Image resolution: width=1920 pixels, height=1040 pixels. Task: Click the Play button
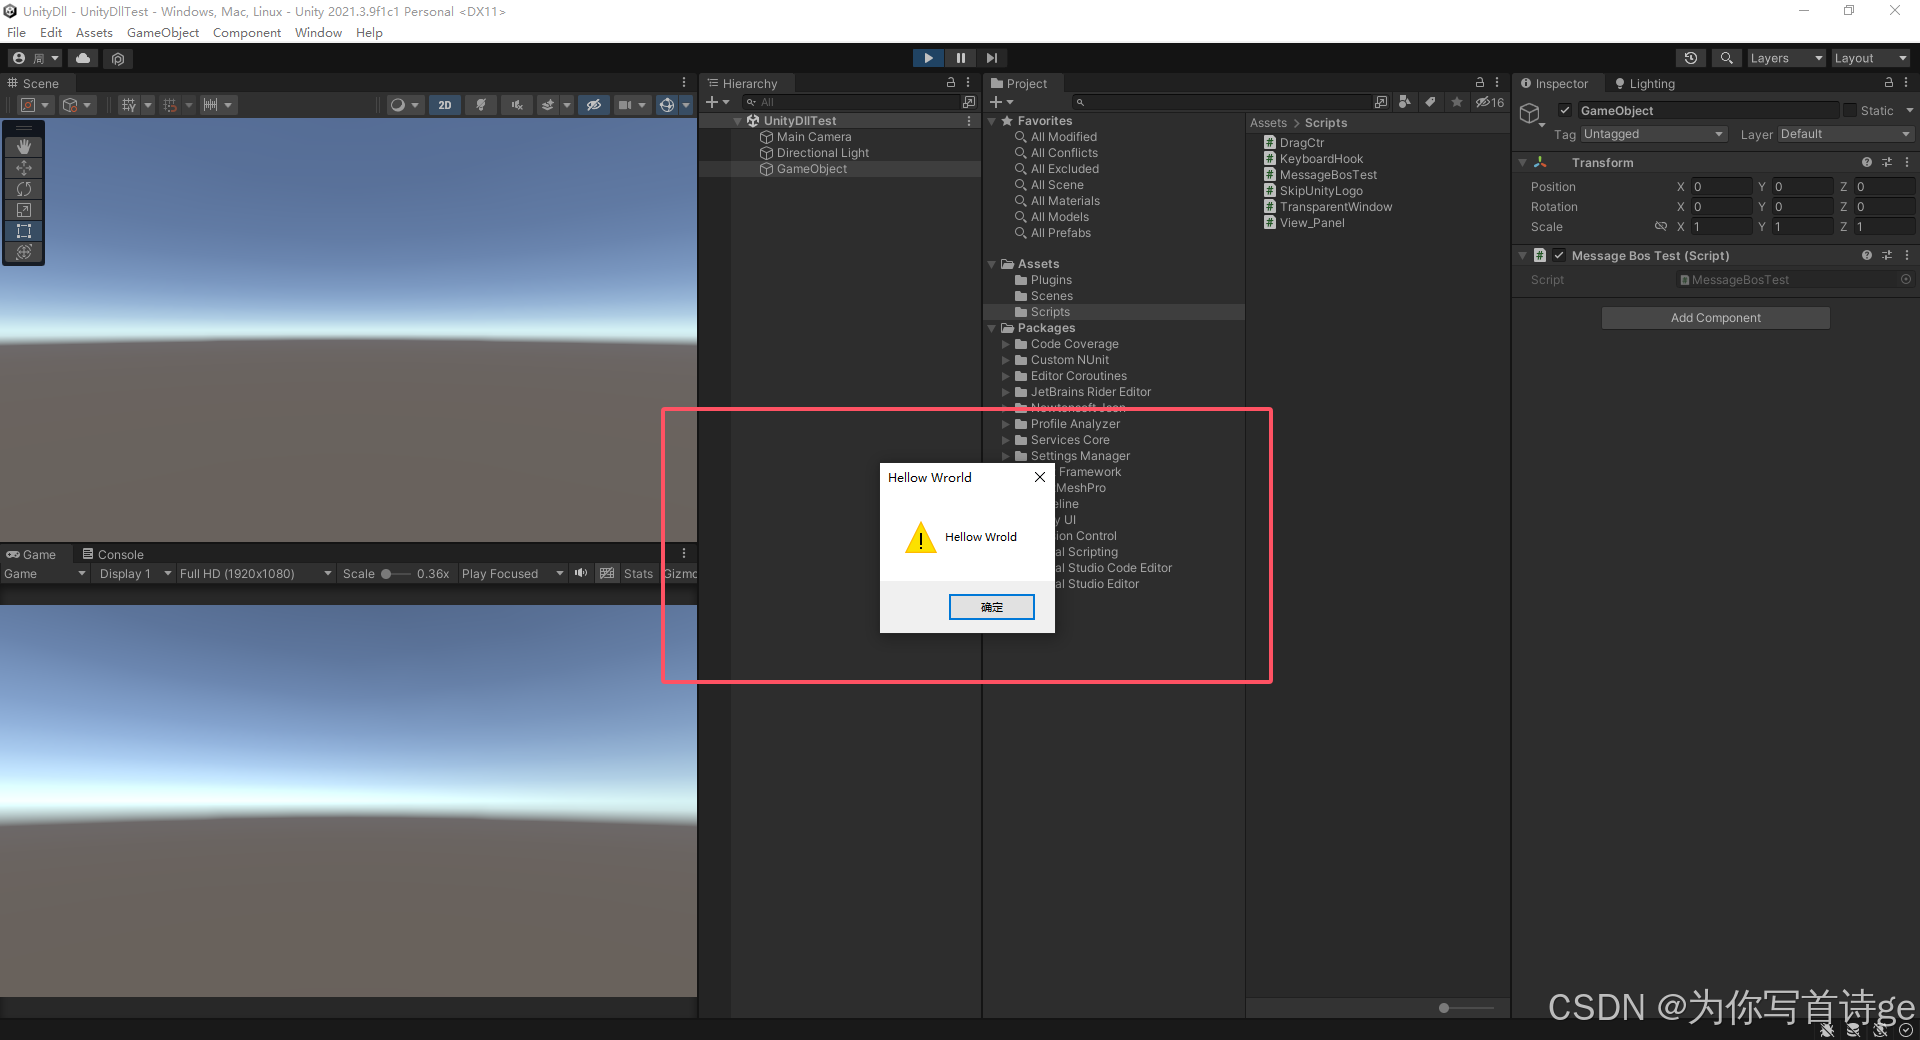pos(928,58)
